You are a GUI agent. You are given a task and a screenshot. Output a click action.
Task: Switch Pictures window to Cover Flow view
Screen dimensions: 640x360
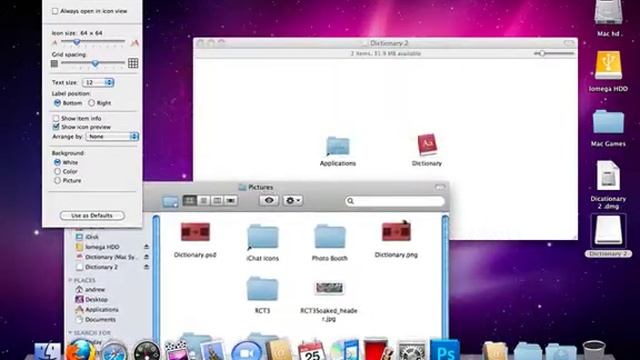[x=231, y=200]
